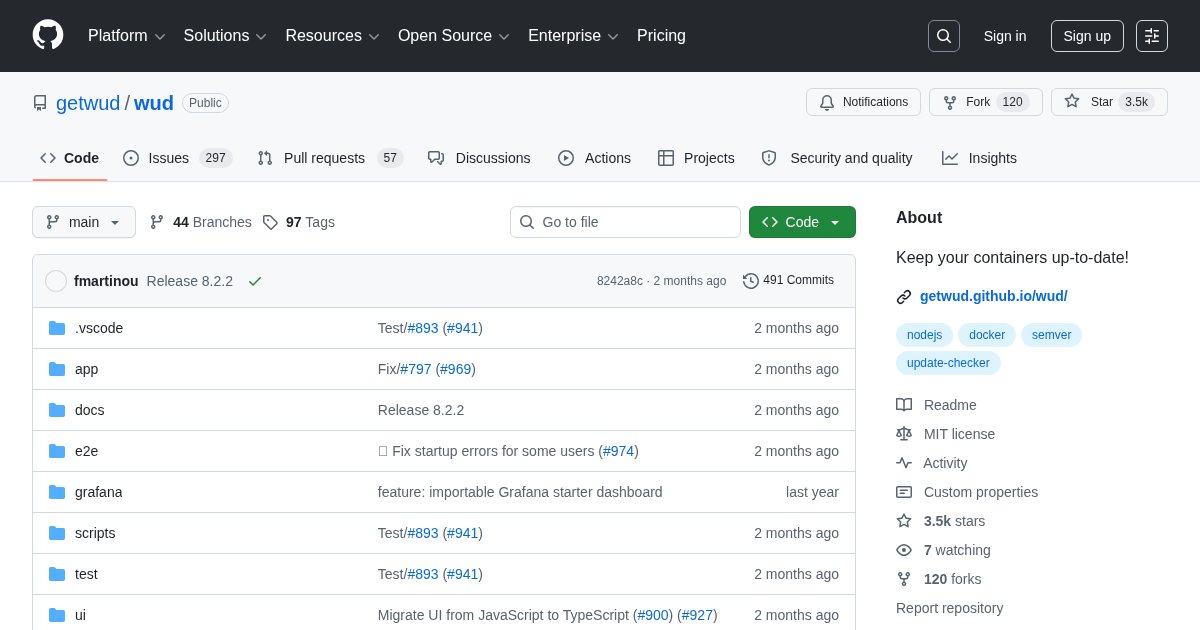Viewport: 1200px width, 630px height.
Task: Expand the Platform menu
Action: click(127, 36)
